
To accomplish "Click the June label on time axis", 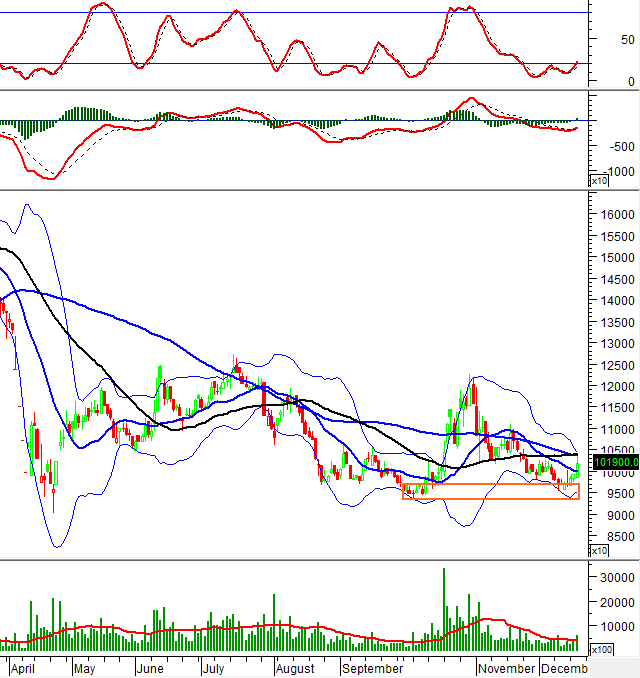I will pyautogui.click(x=149, y=668).
